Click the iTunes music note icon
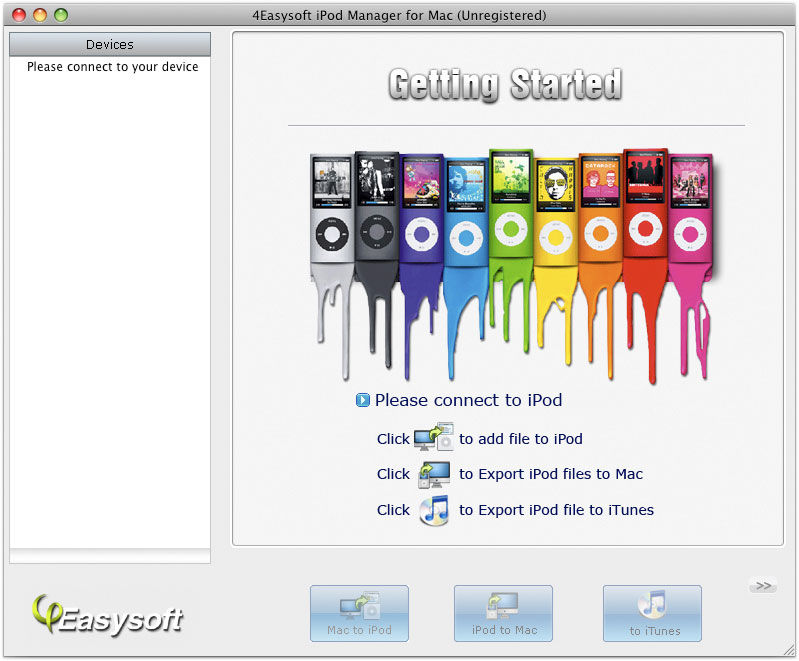Viewport: 799px width, 661px height. pos(434,510)
